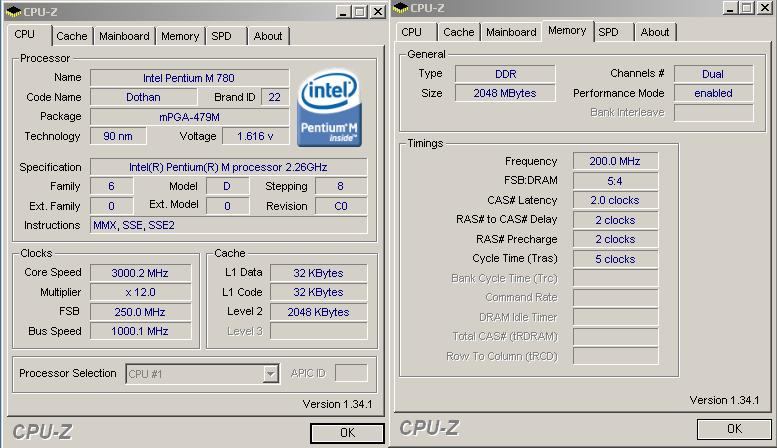Click CAS# Latency value '2.0 clocks'
The width and height of the screenshot is (777, 448).
pyautogui.click(x=615, y=200)
